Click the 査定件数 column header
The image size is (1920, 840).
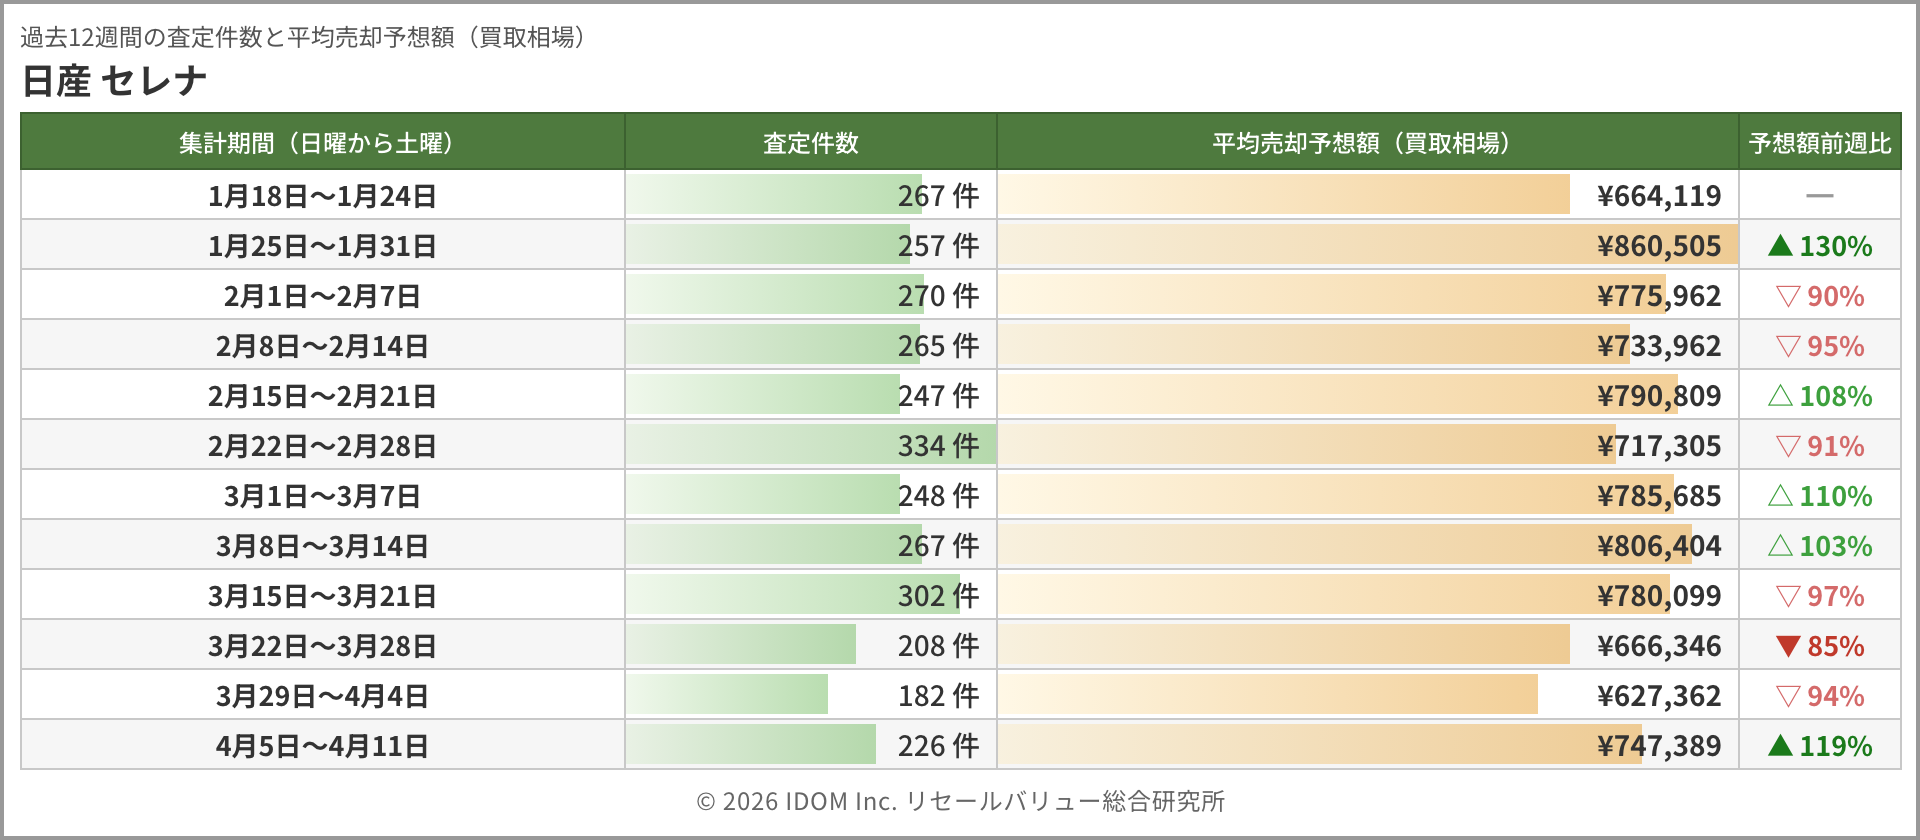pyautogui.click(x=810, y=143)
